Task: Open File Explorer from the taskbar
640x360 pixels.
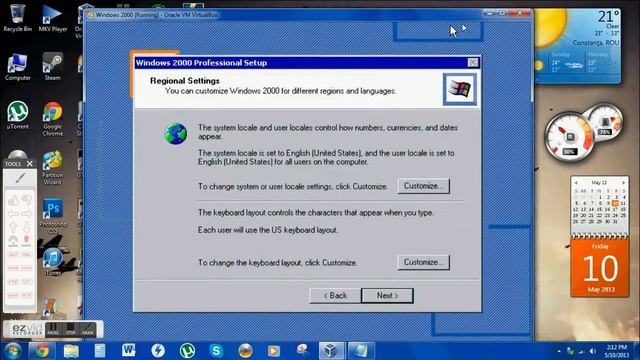Action: click(71, 351)
